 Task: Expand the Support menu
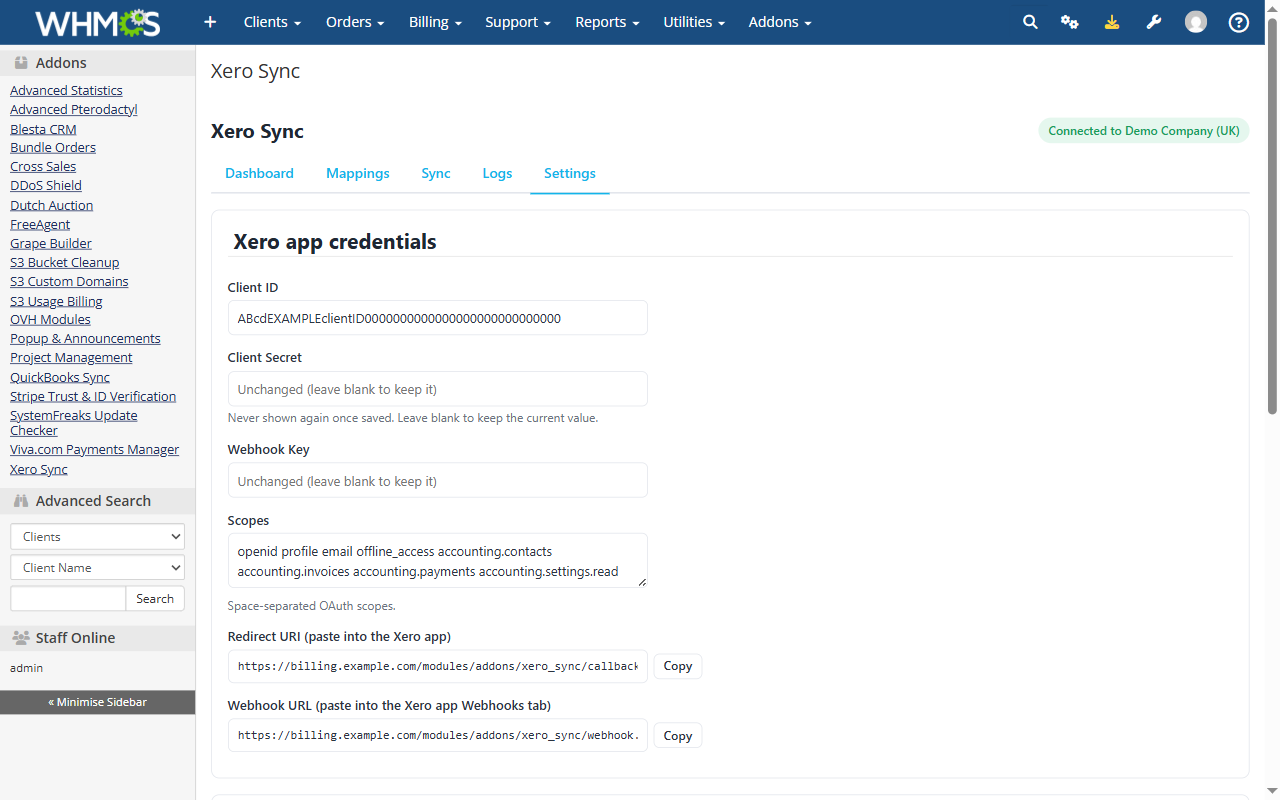518,22
